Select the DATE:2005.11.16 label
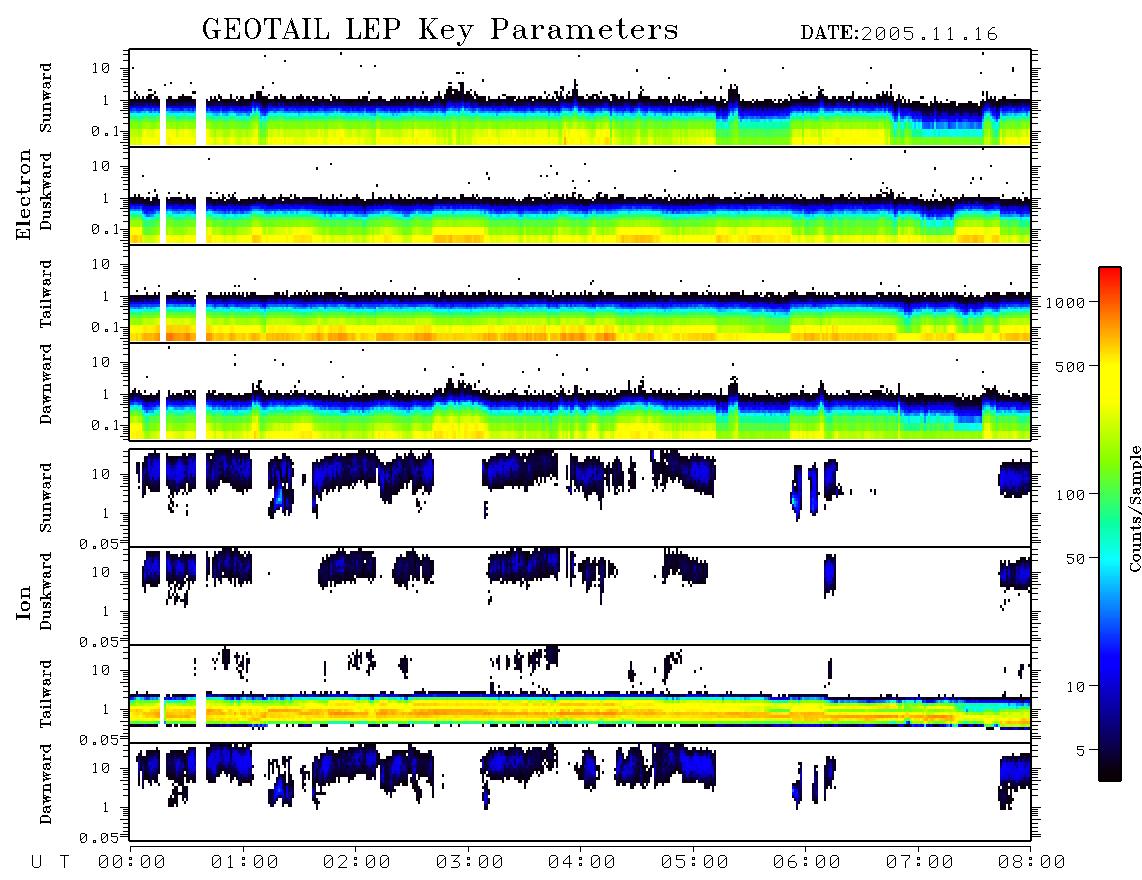This screenshot has height=880, width=1142. pyautogui.click(x=899, y=34)
